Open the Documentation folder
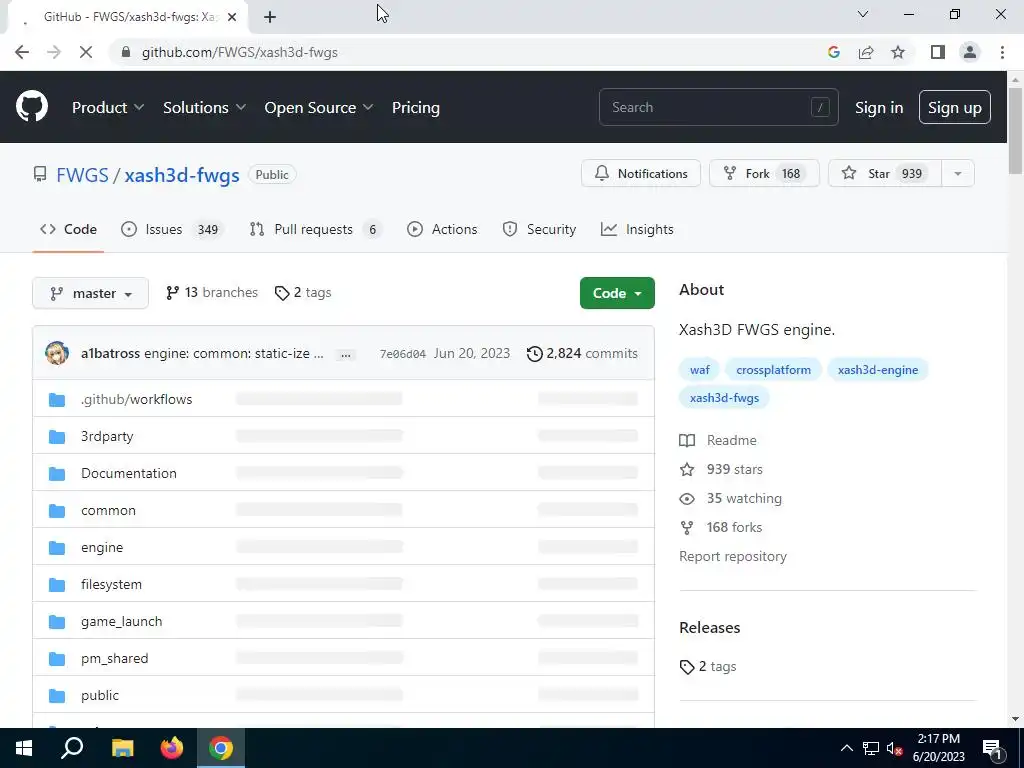The height and width of the screenshot is (768, 1024). pos(129,473)
